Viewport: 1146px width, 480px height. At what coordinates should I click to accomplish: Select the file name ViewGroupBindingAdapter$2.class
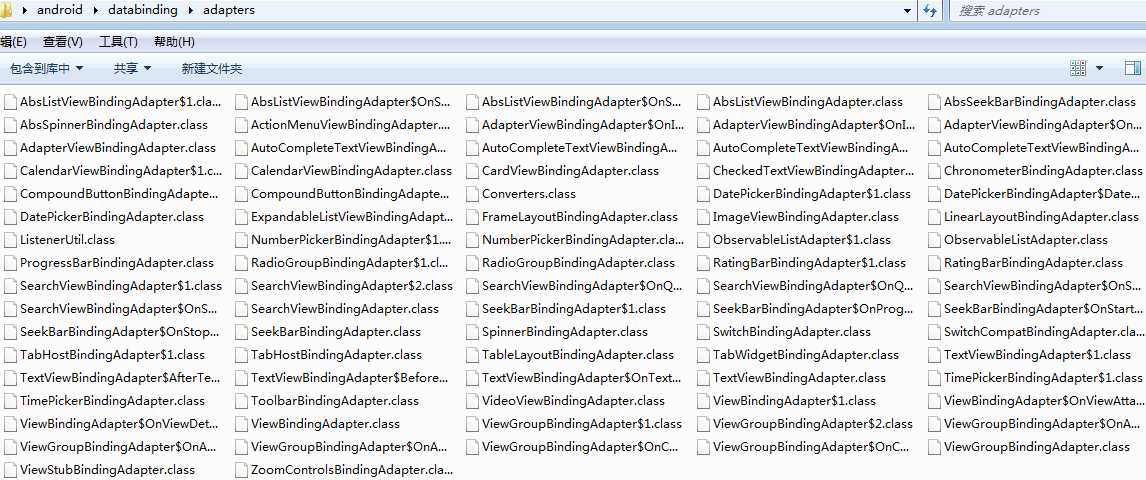813,424
